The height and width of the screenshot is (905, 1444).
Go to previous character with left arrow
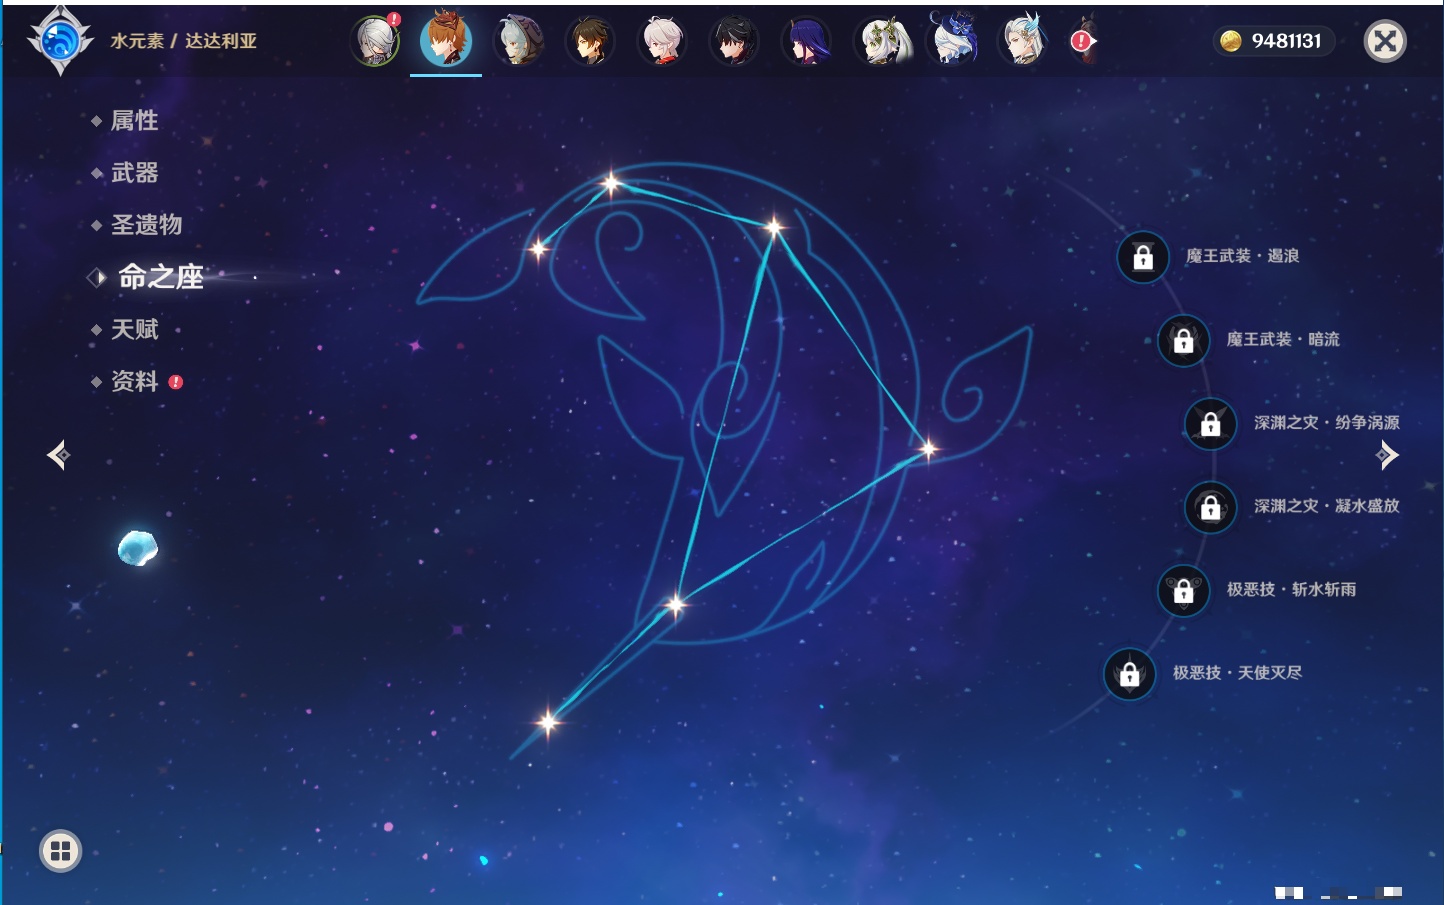coord(58,455)
